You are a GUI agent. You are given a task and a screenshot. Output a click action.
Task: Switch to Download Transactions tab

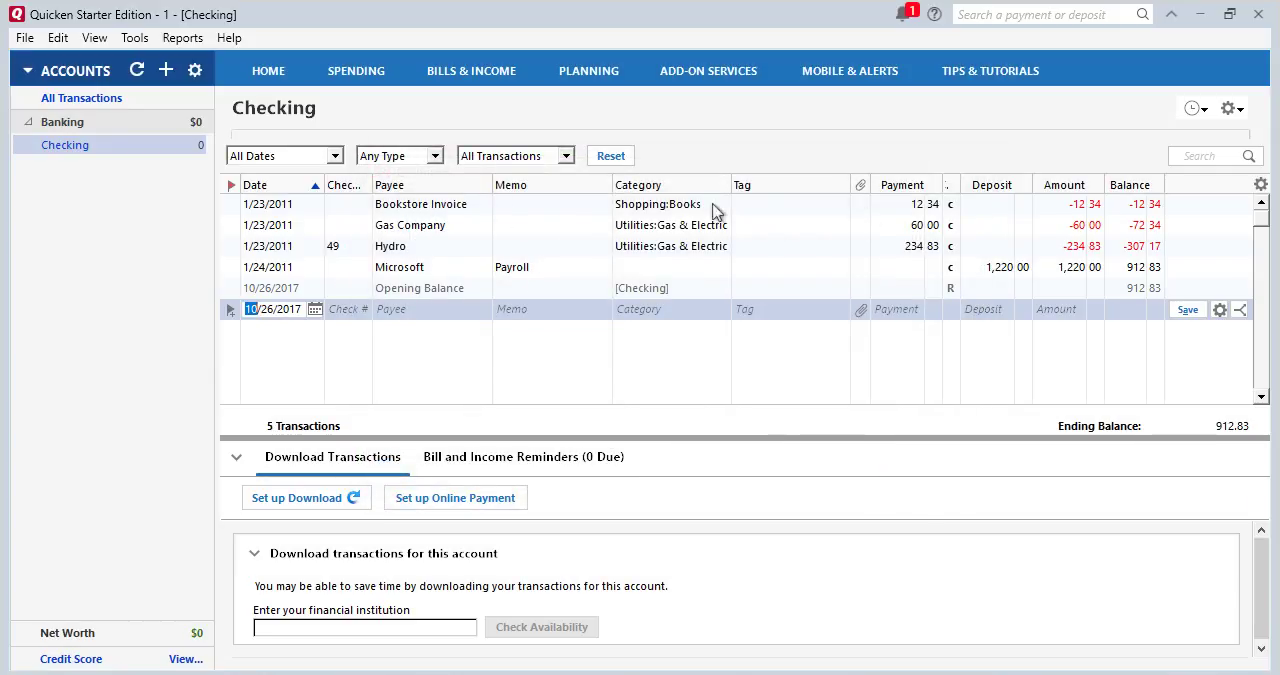tap(333, 457)
